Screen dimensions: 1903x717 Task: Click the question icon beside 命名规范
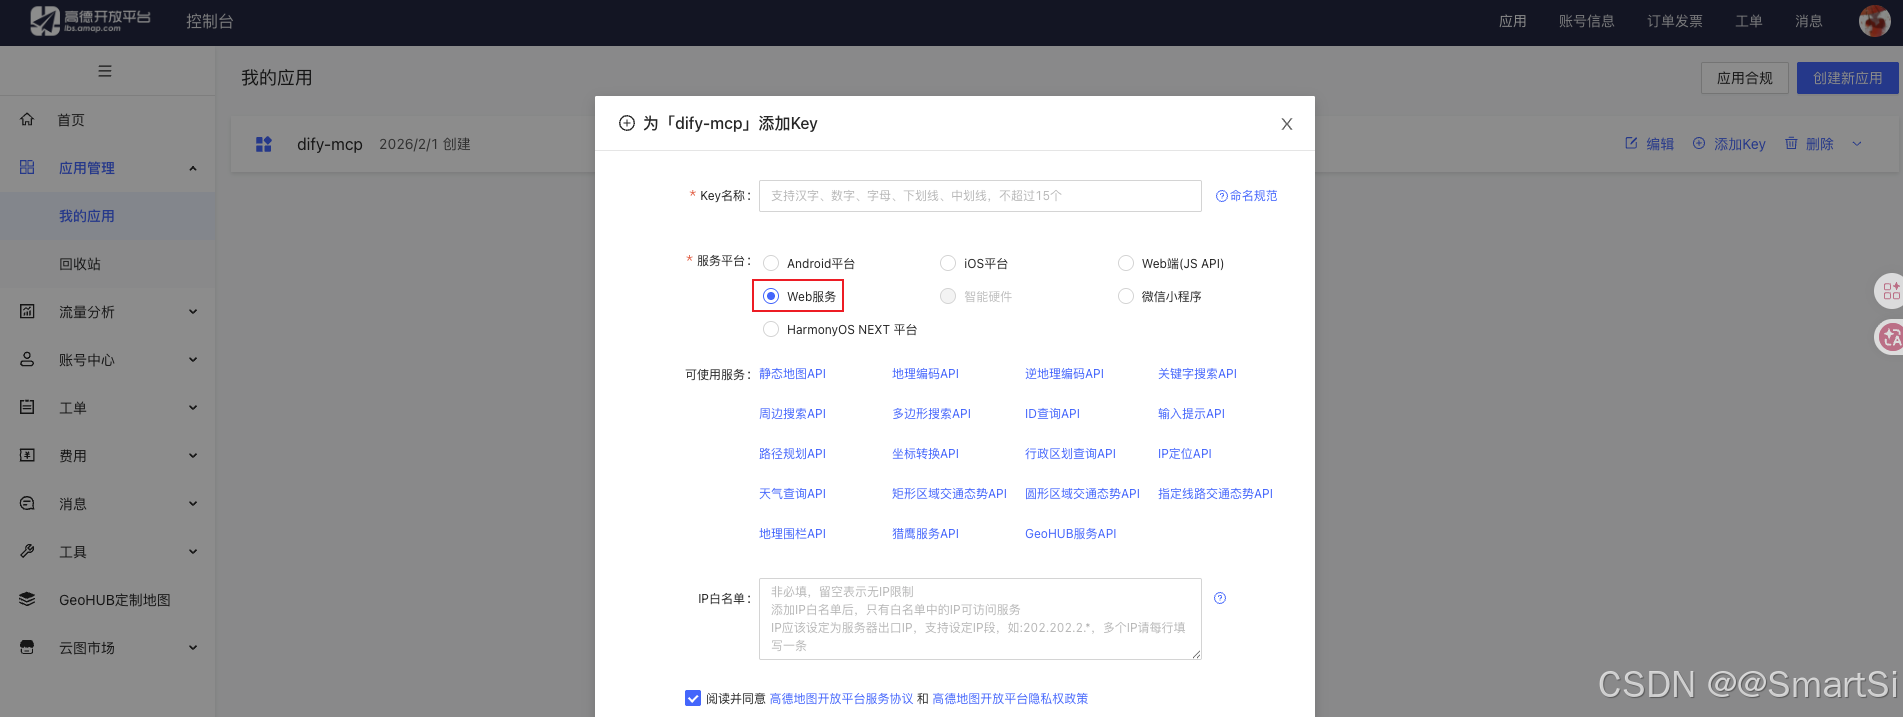[x=1221, y=196]
